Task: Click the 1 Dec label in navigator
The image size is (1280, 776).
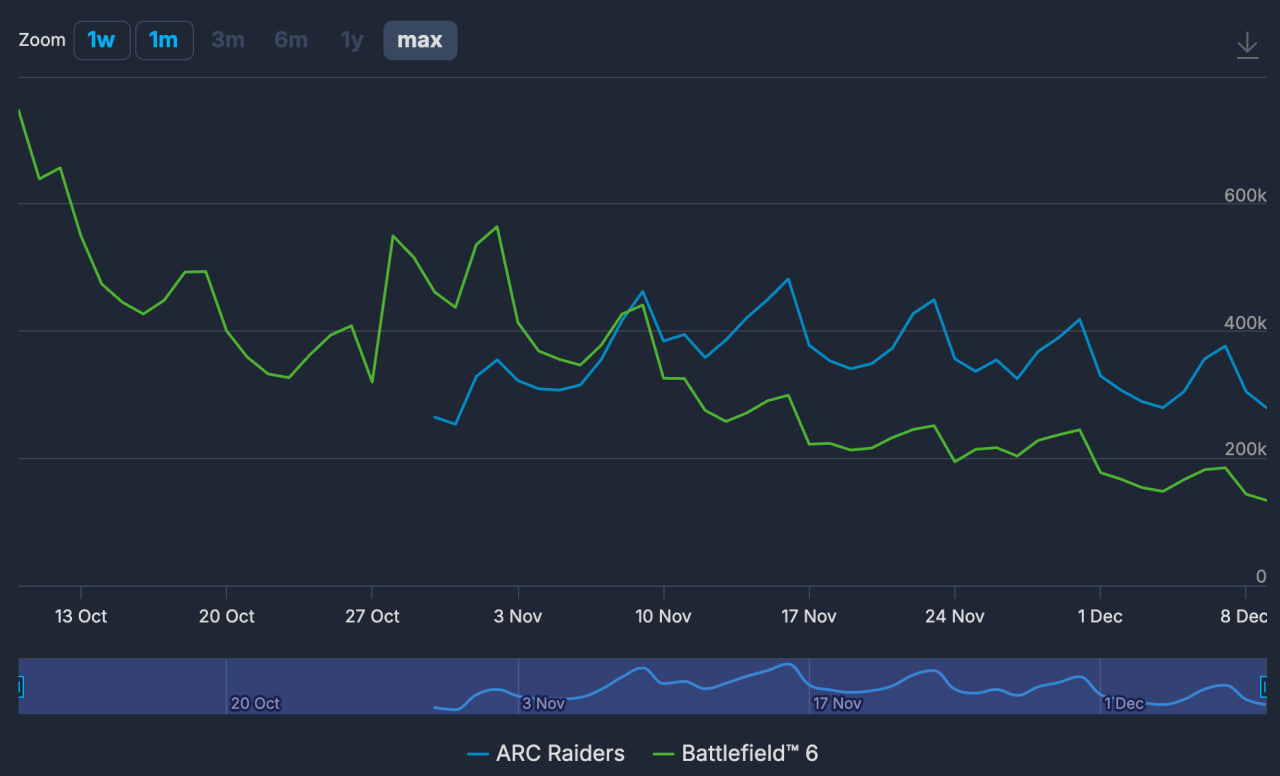Action: click(1124, 703)
